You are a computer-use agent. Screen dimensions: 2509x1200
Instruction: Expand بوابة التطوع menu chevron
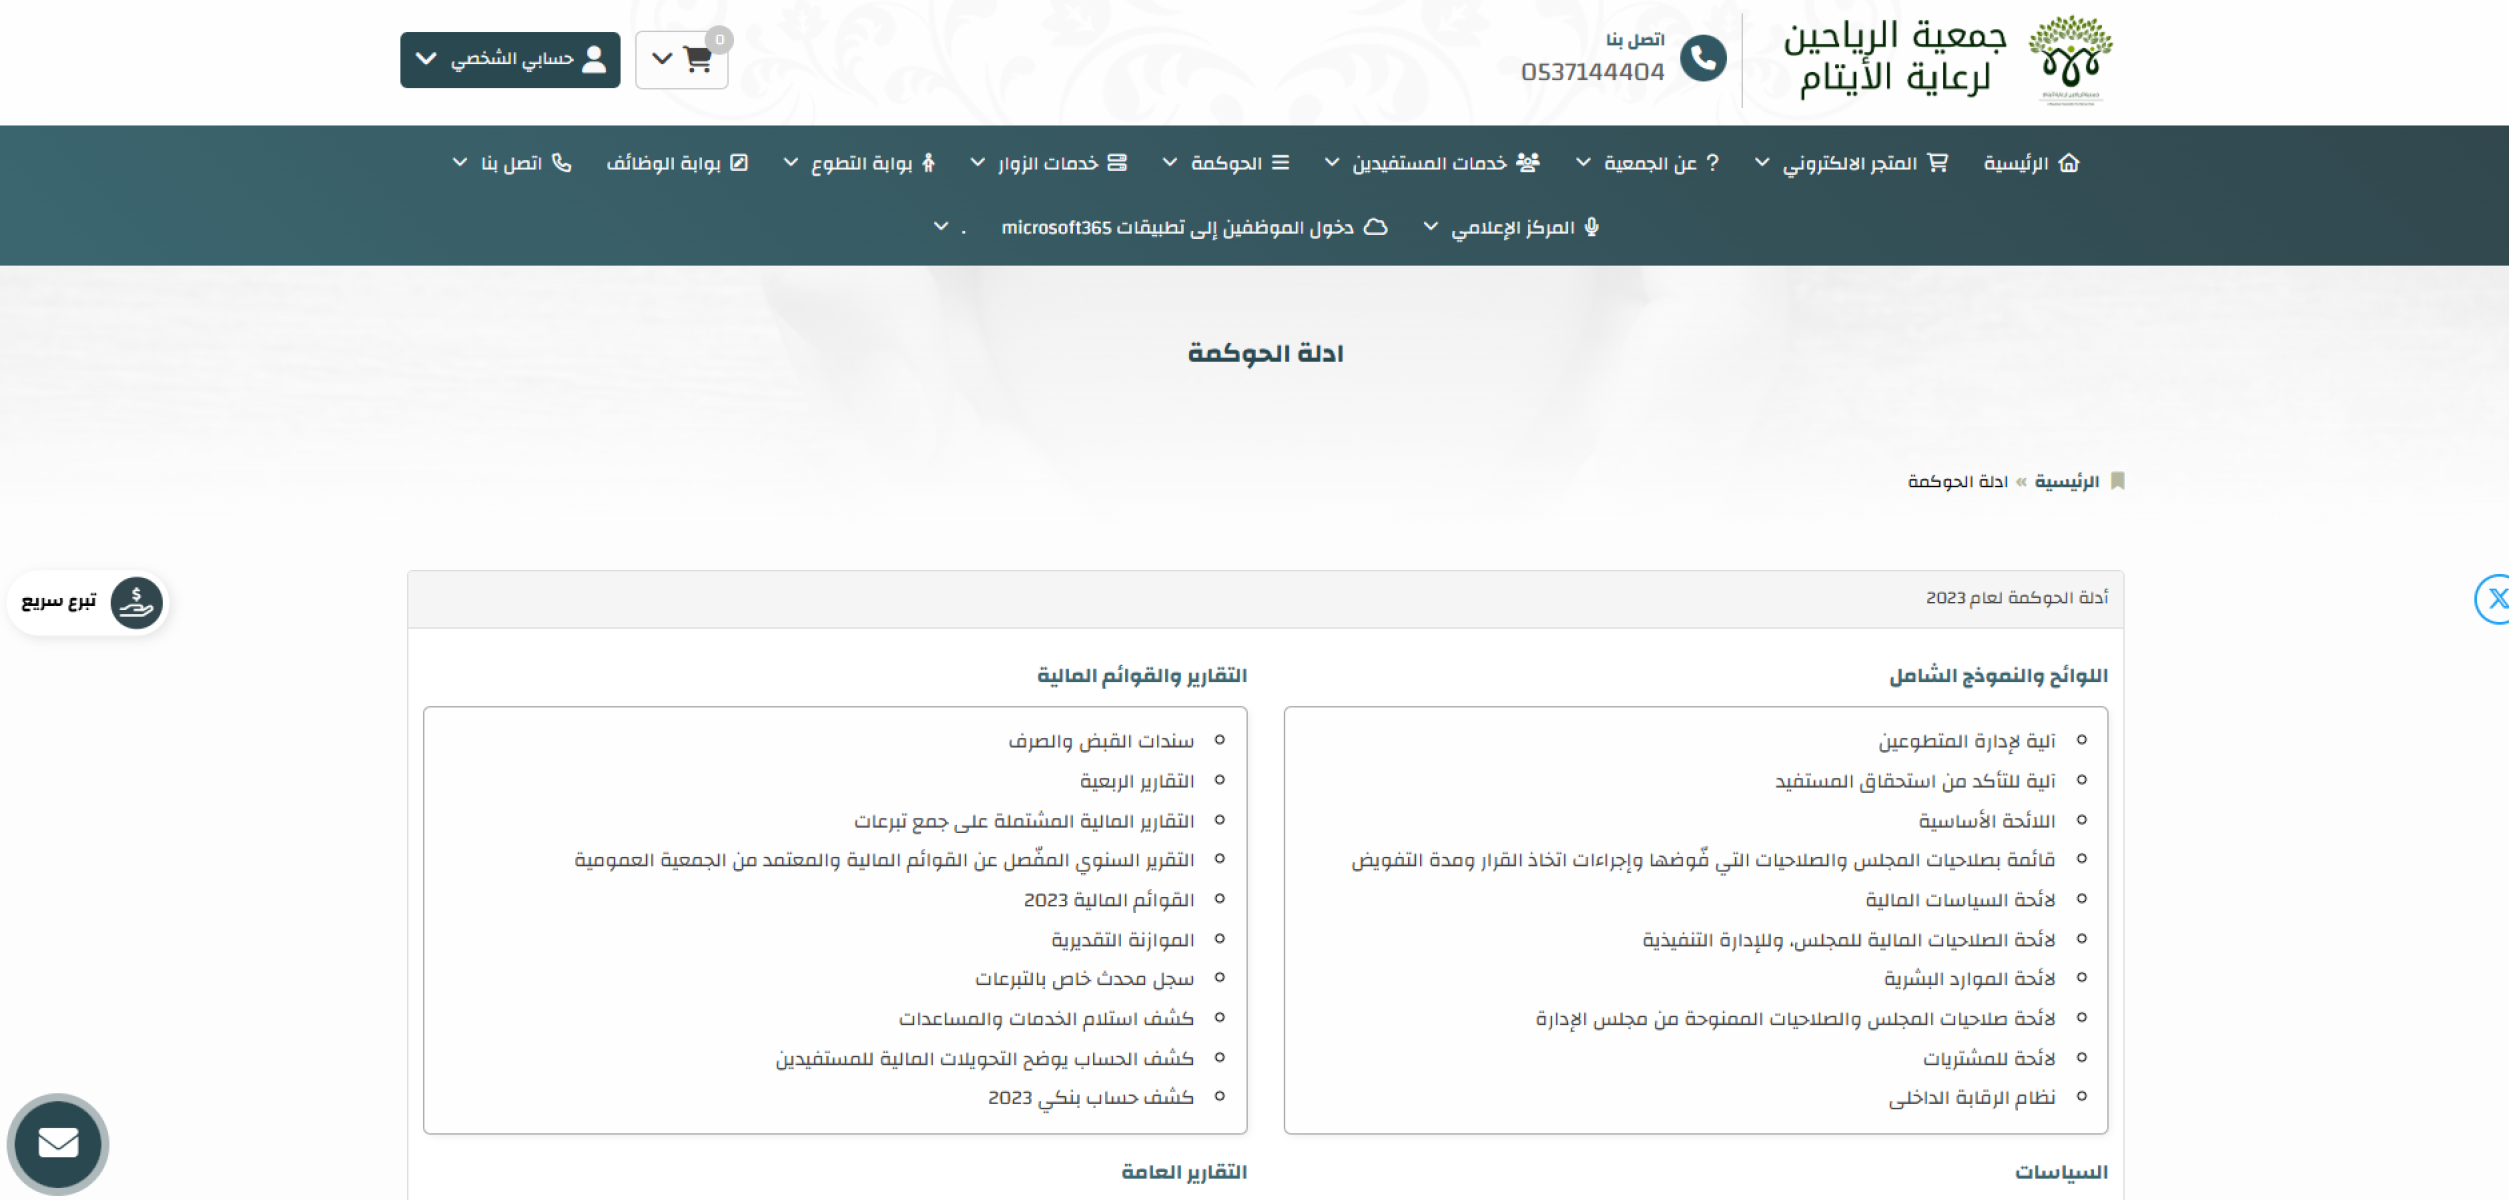tap(790, 162)
